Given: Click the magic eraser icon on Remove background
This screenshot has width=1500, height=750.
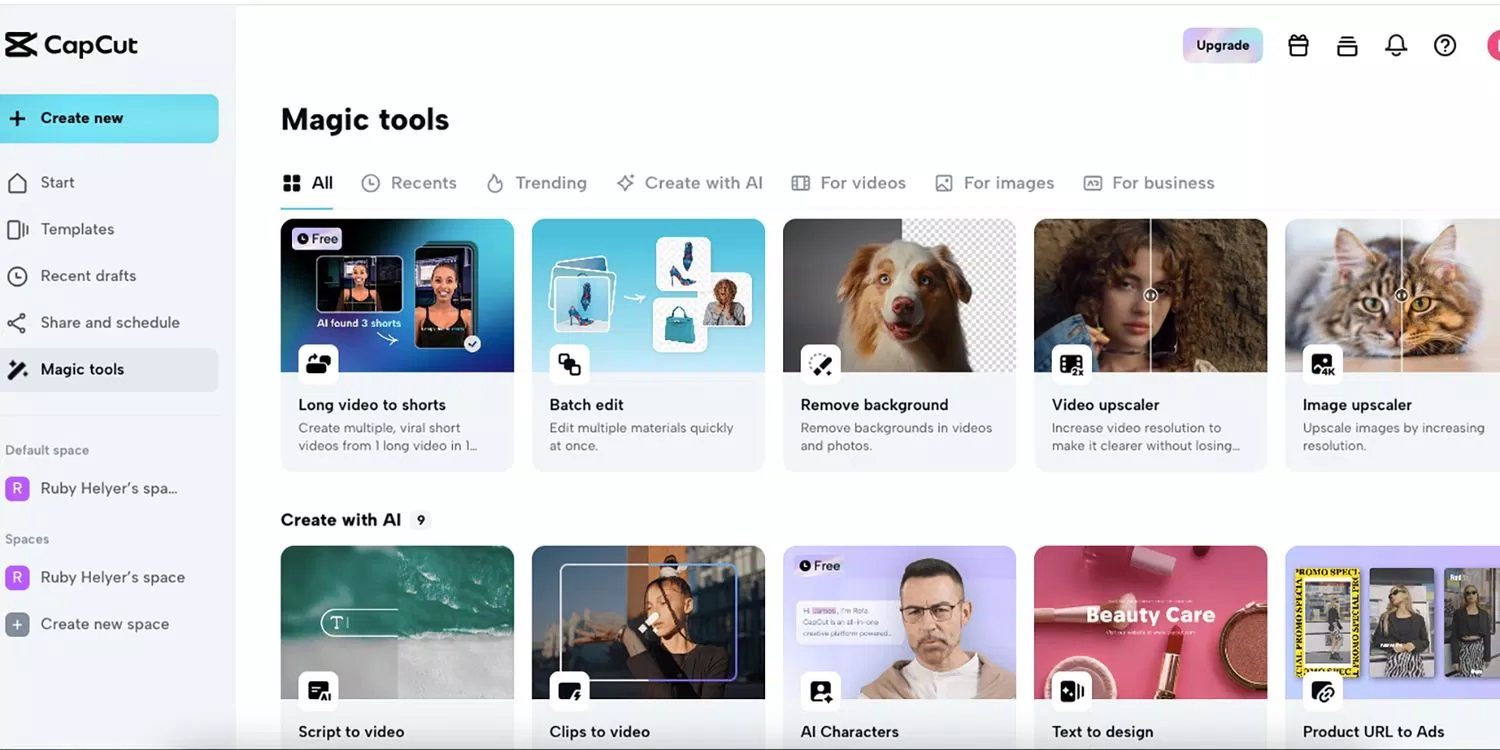Looking at the screenshot, I should point(820,364).
